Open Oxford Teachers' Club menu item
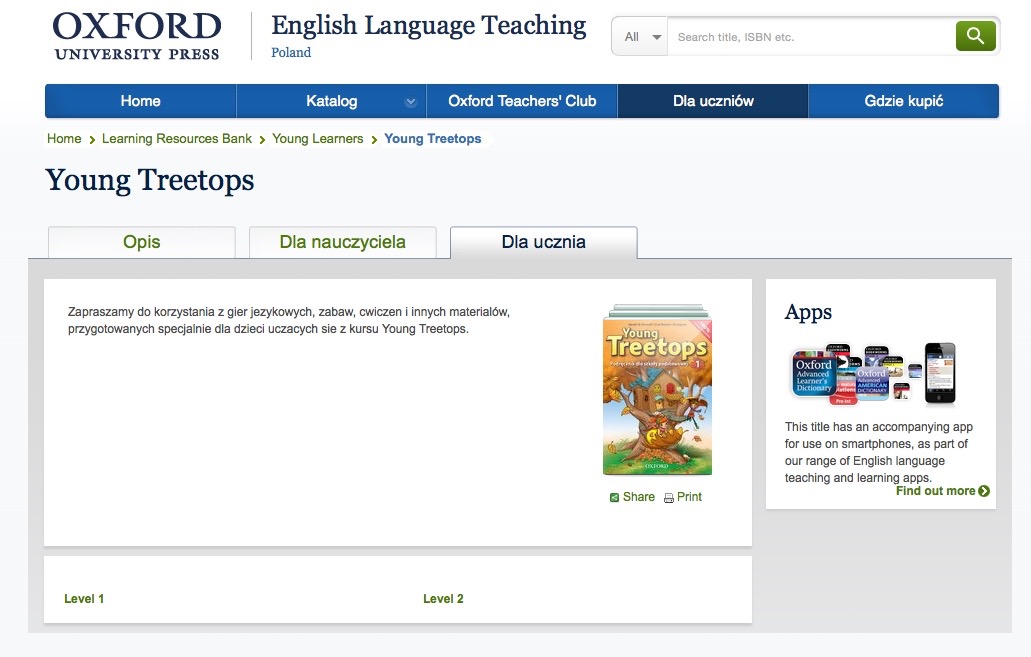Screen dimensions: 1031x657 tap(522, 101)
